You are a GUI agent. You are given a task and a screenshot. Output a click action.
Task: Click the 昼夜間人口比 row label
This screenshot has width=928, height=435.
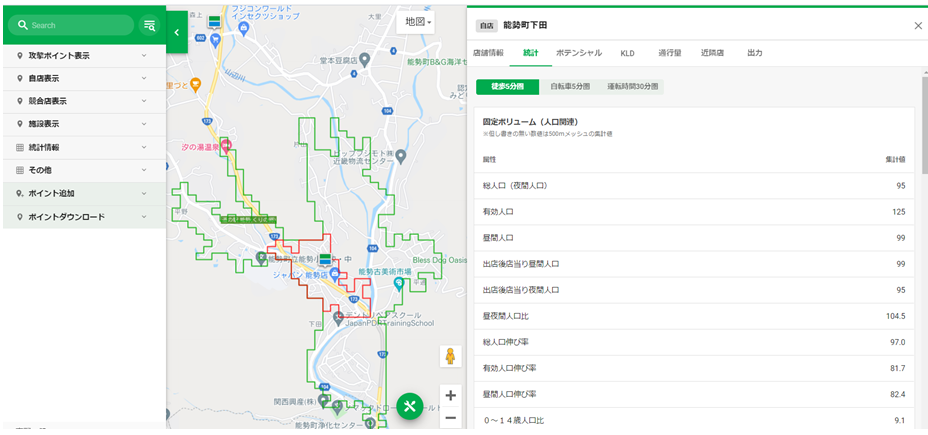click(x=505, y=316)
